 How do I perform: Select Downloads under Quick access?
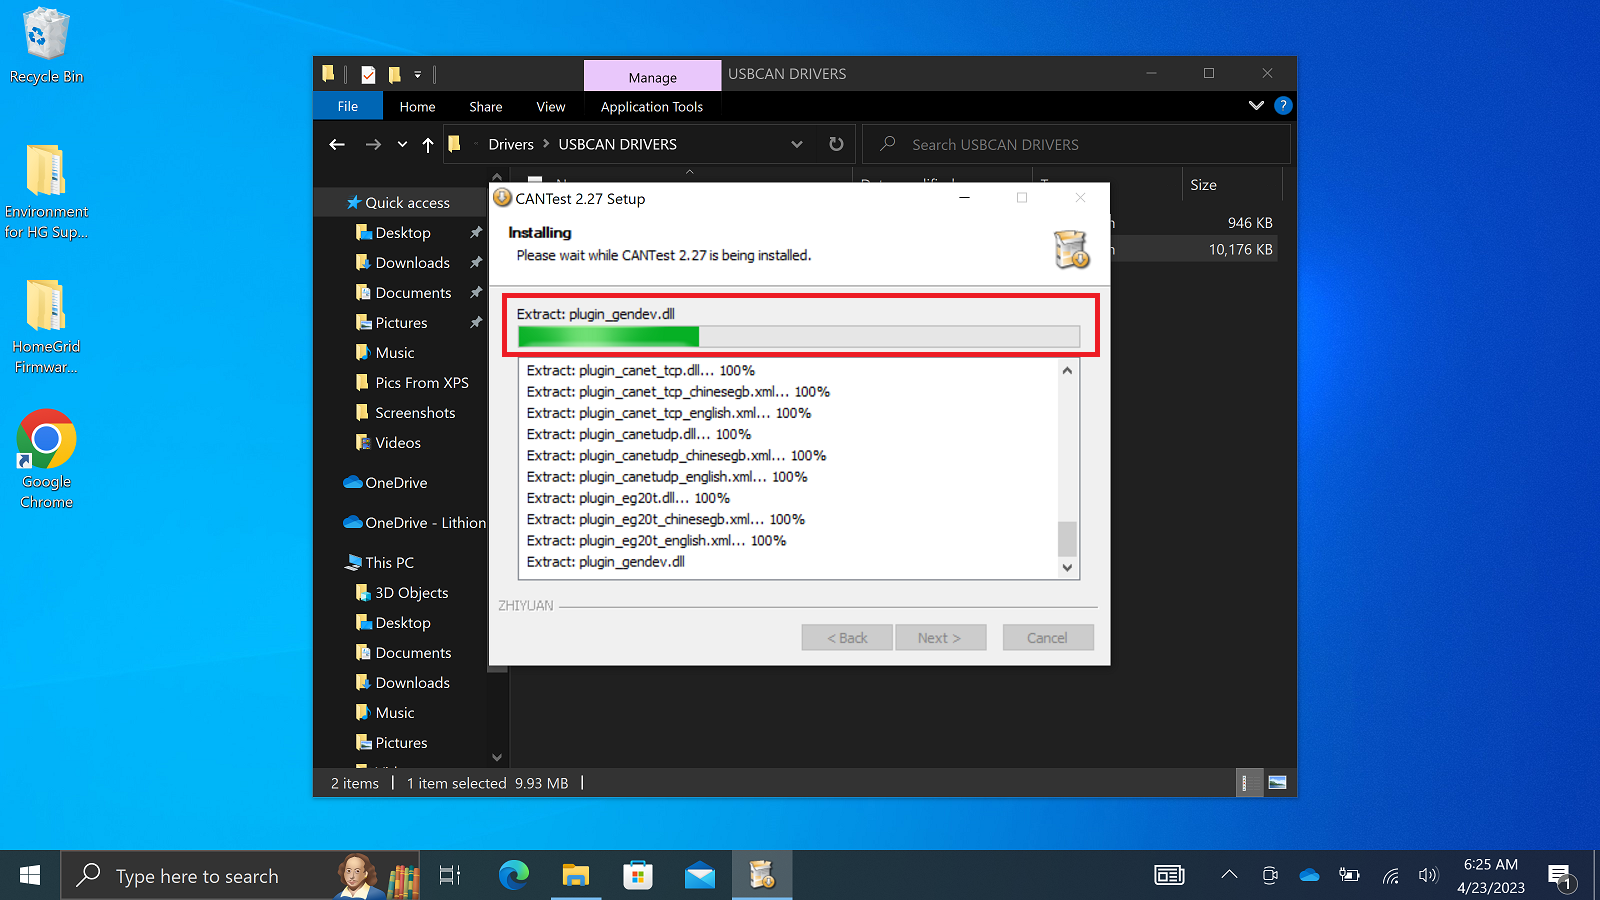(412, 262)
